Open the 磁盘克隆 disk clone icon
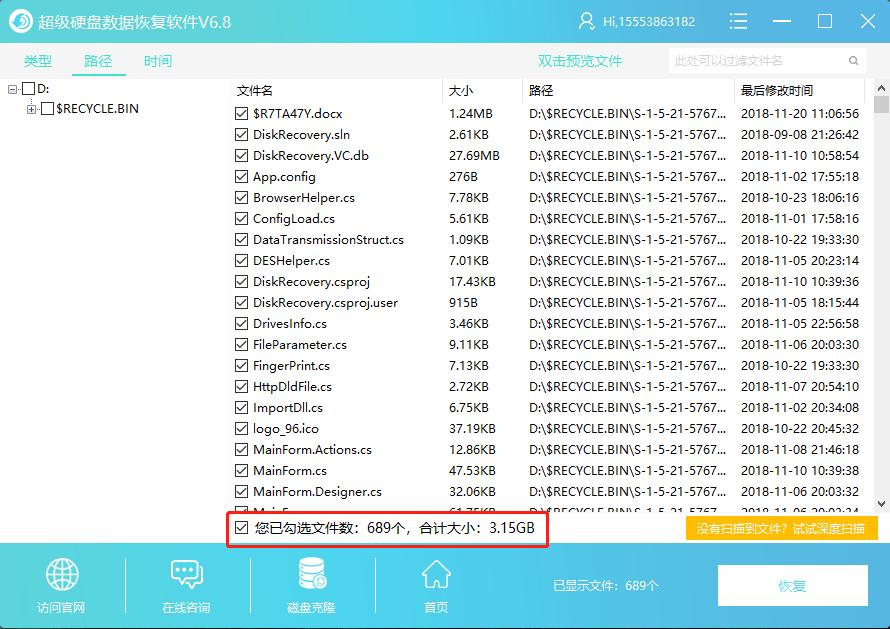 coord(311,576)
